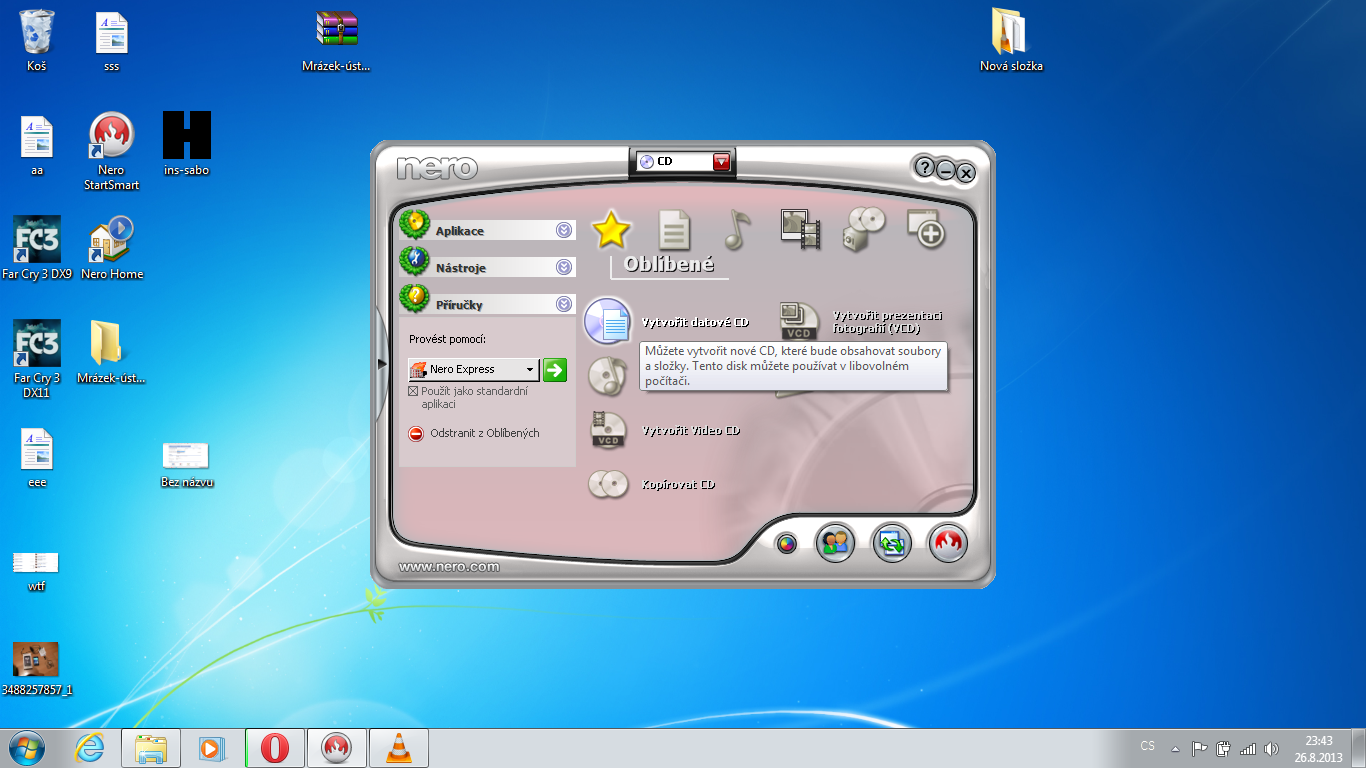The image size is (1366, 768).
Task: Open the network signal tray icon
Action: (1248, 748)
